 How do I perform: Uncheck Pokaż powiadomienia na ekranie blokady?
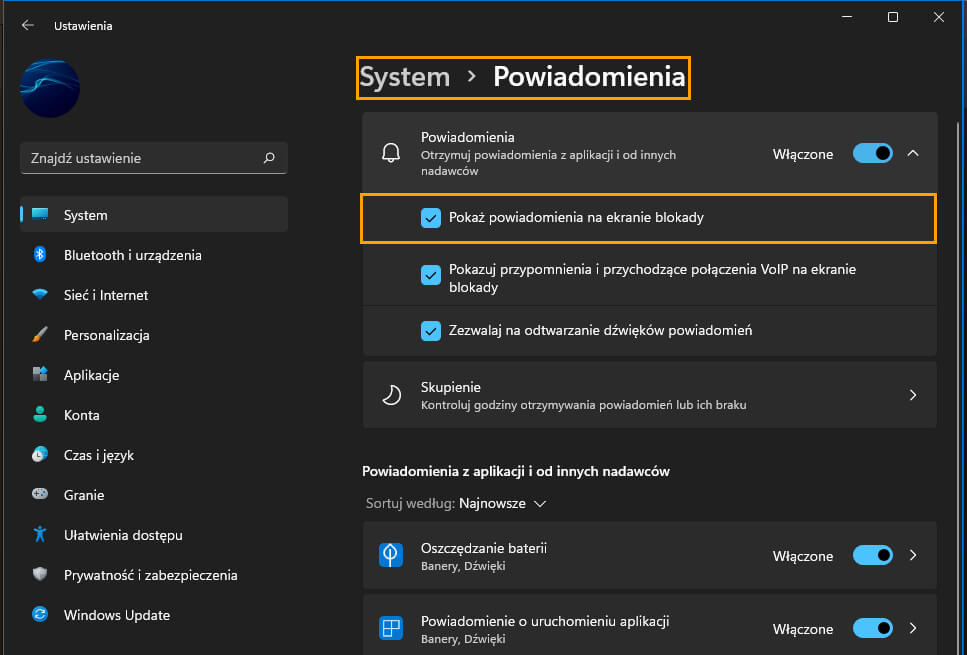click(x=430, y=218)
